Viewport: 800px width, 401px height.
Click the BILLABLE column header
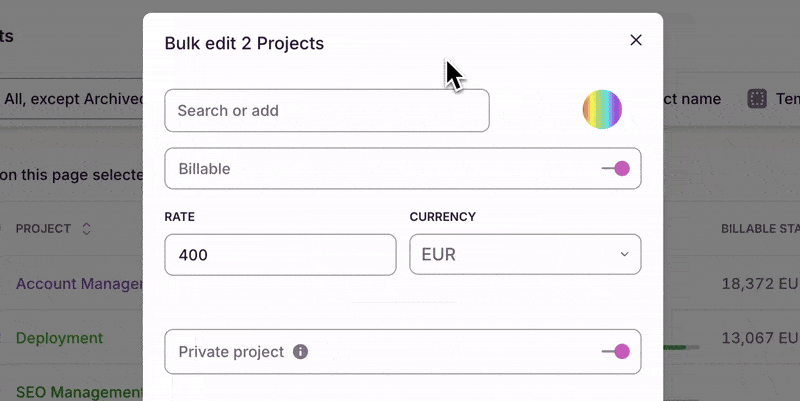pyautogui.click(x=760, y=229)
